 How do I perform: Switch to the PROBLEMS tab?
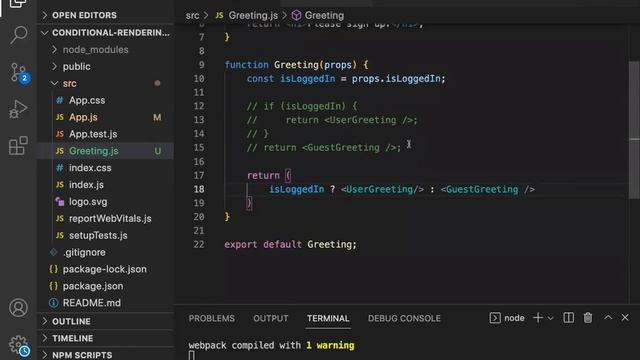point(211,318)
